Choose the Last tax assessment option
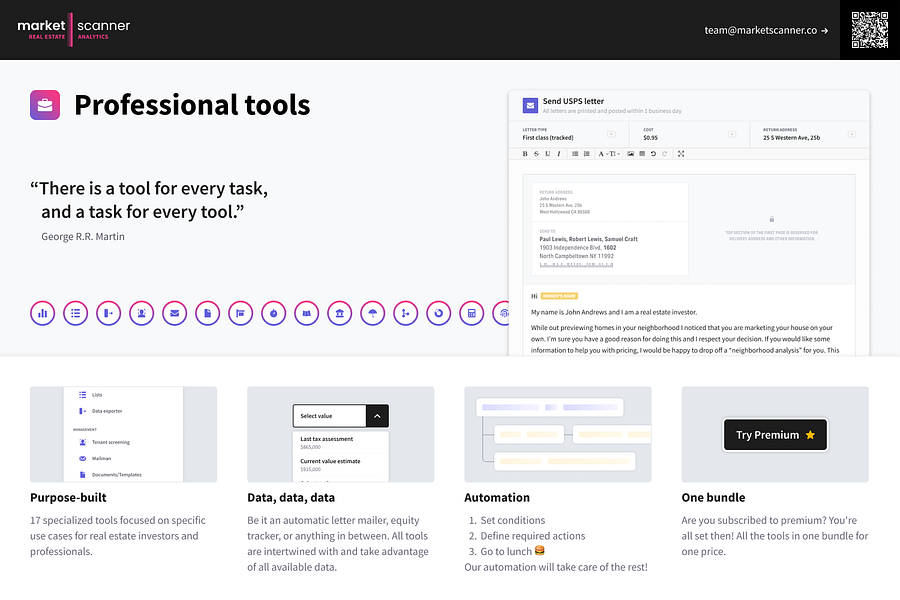 coord(340,442)
